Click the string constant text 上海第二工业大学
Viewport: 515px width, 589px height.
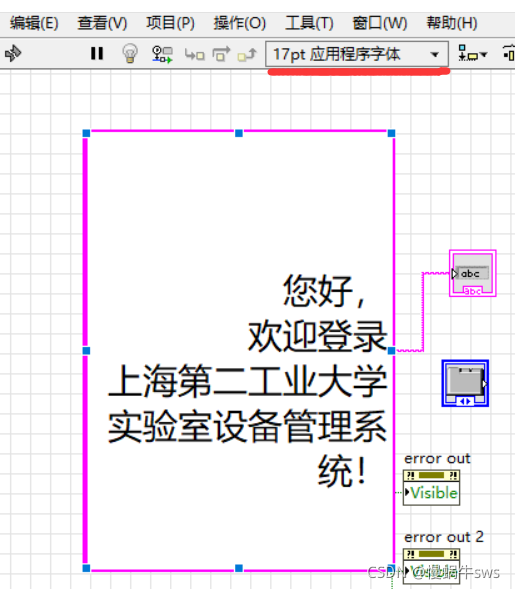pos(248,381)
